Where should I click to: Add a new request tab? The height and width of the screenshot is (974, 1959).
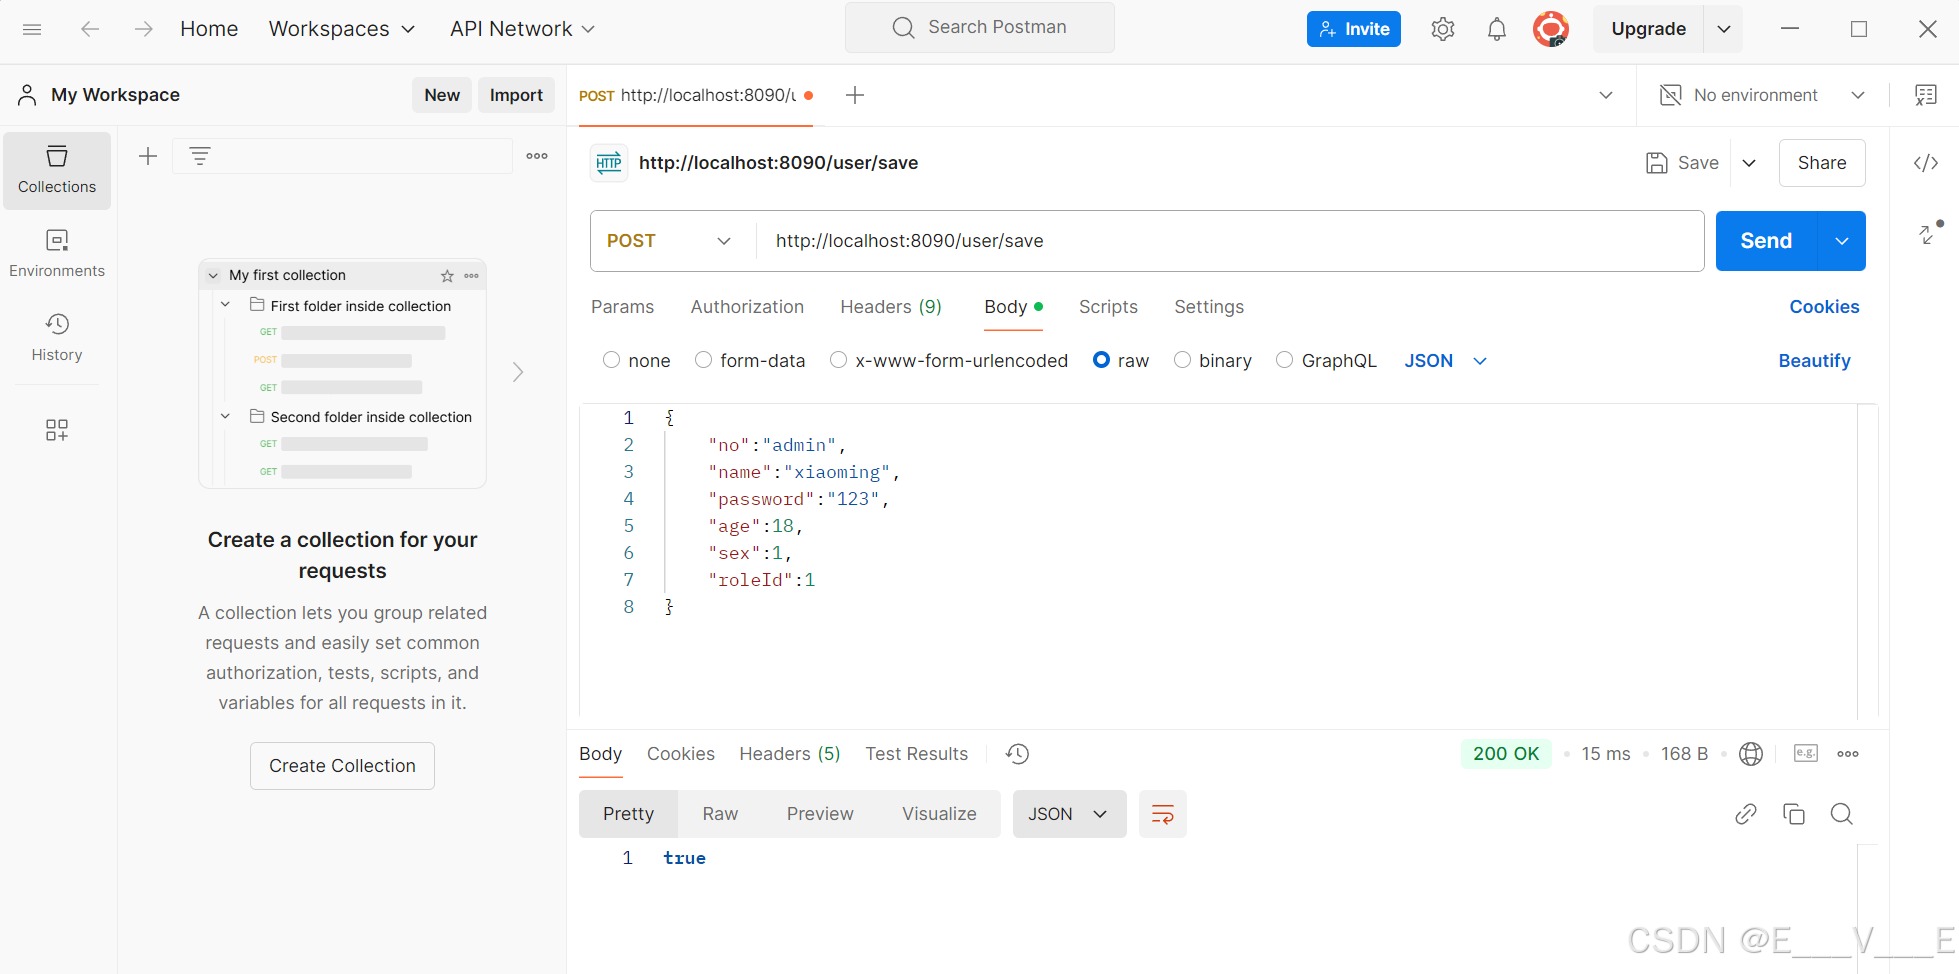click(855, 95)
